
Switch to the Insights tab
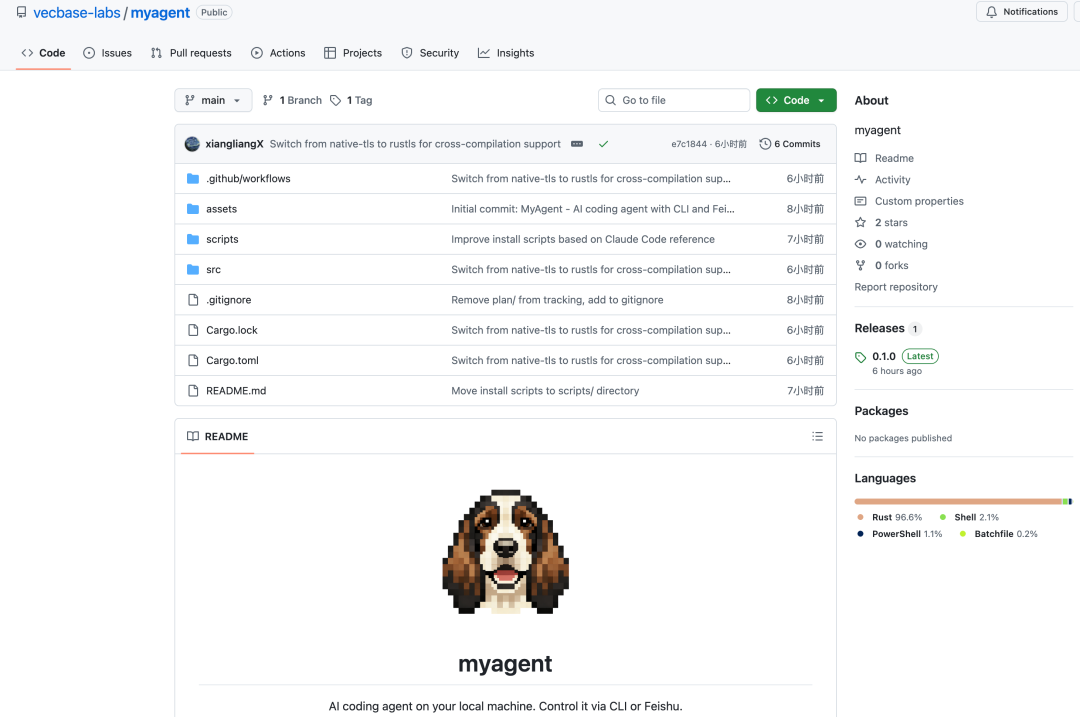[506, 53]
